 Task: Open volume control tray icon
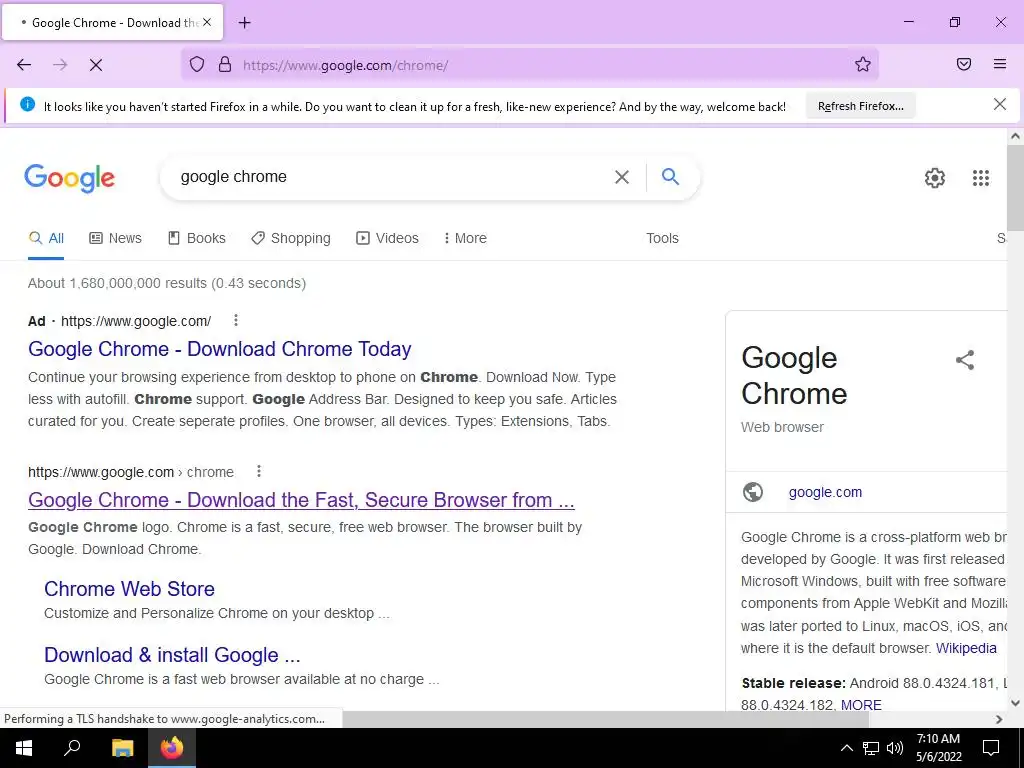click(x=895, y=748)
